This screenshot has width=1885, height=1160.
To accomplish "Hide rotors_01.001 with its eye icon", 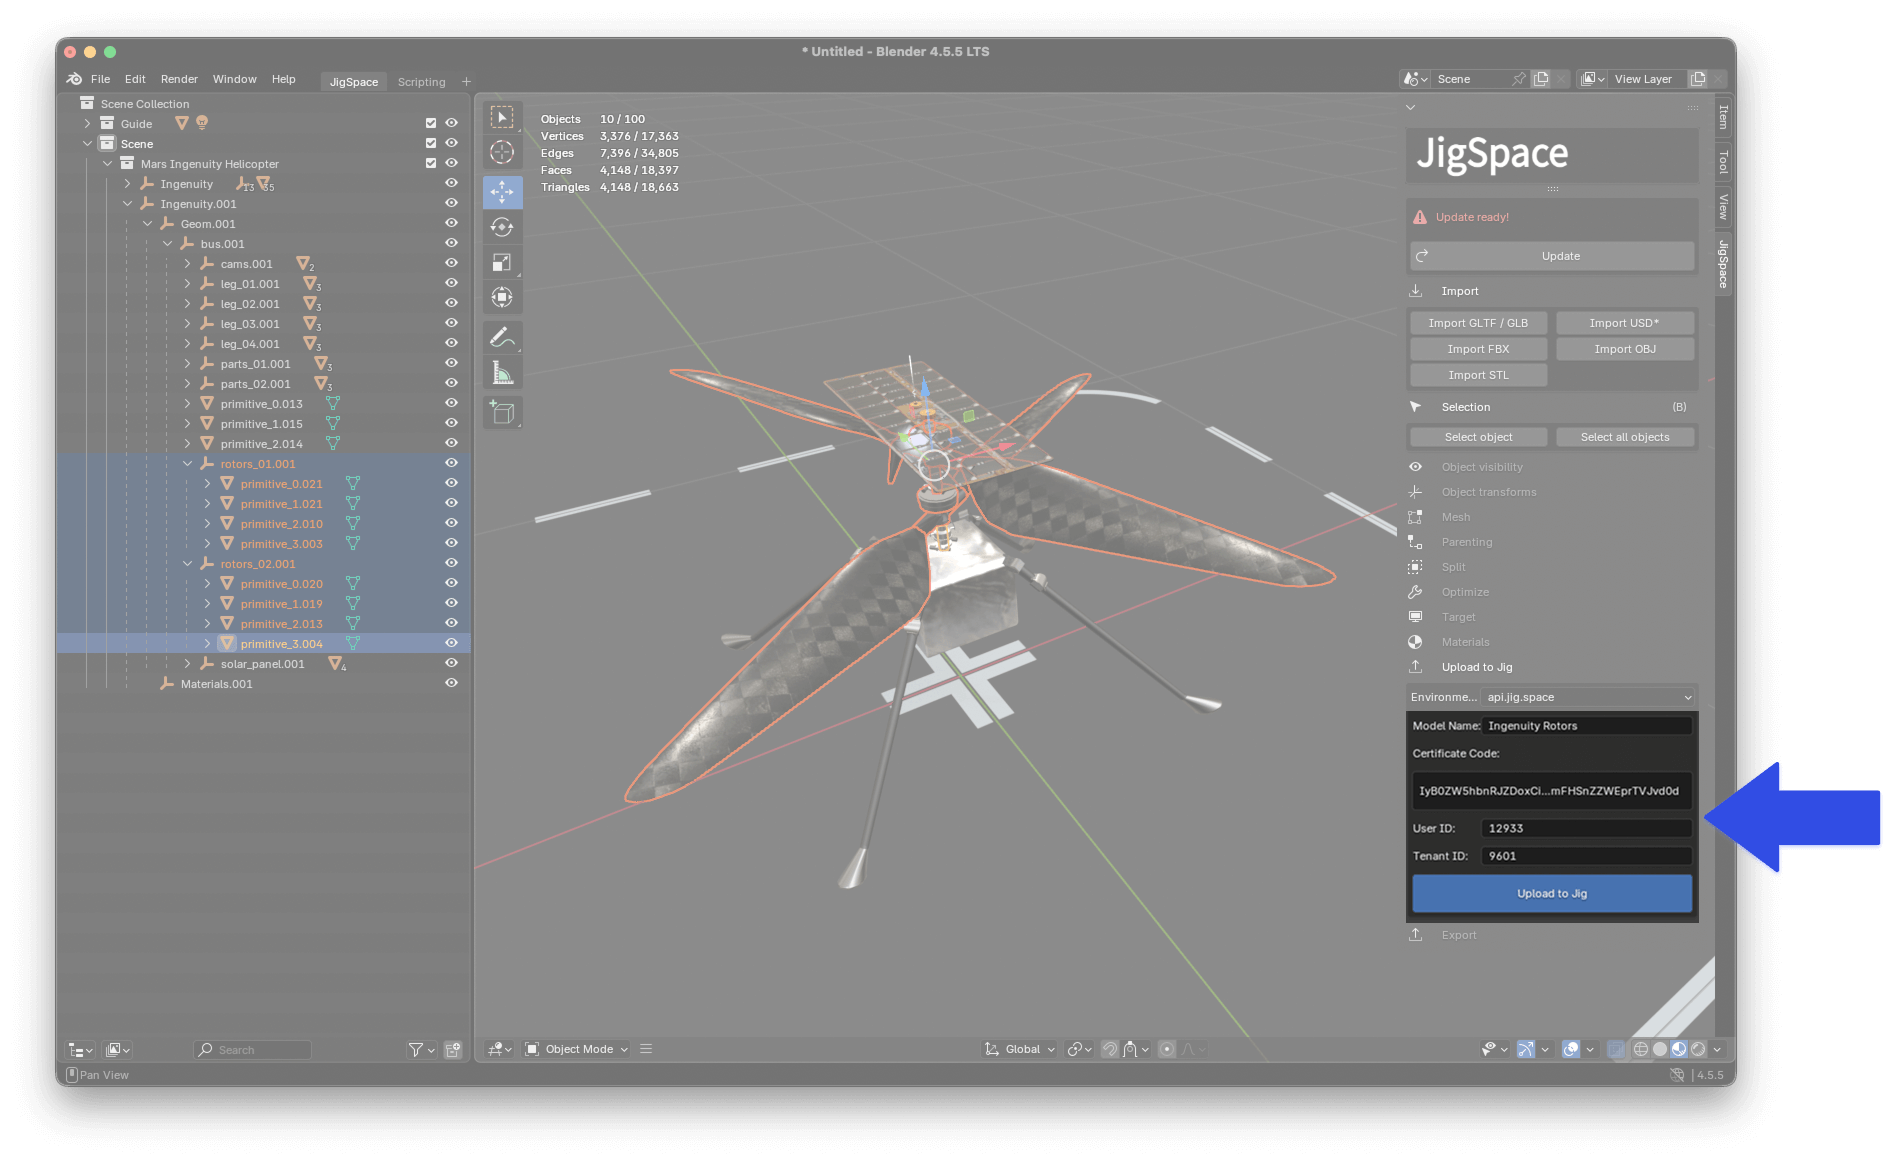I will point(451,463).
